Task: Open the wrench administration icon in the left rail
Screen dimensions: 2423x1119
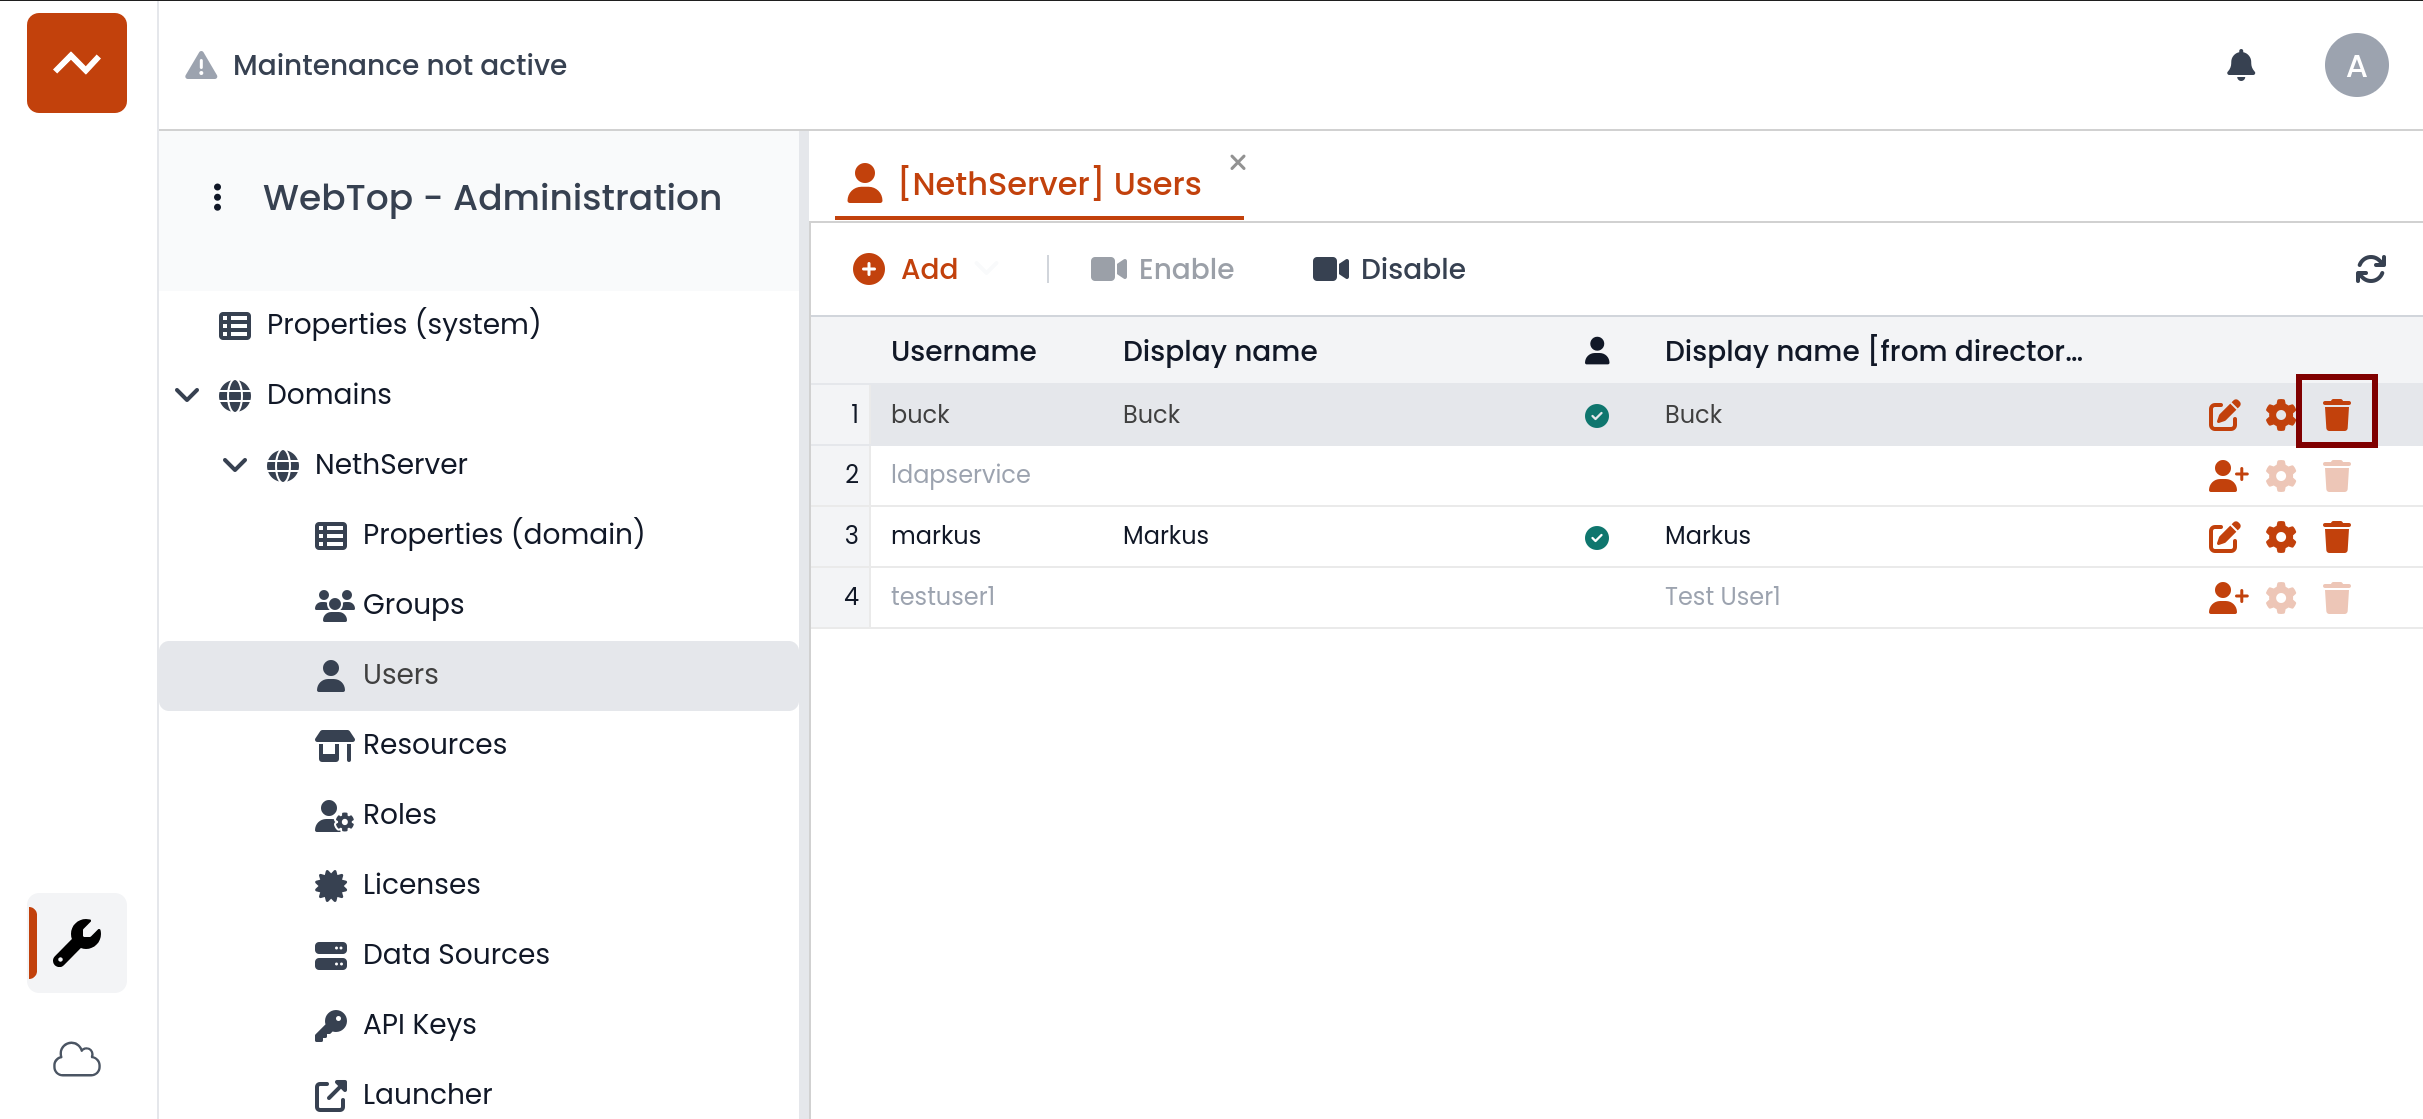Action: coord(77,942)
